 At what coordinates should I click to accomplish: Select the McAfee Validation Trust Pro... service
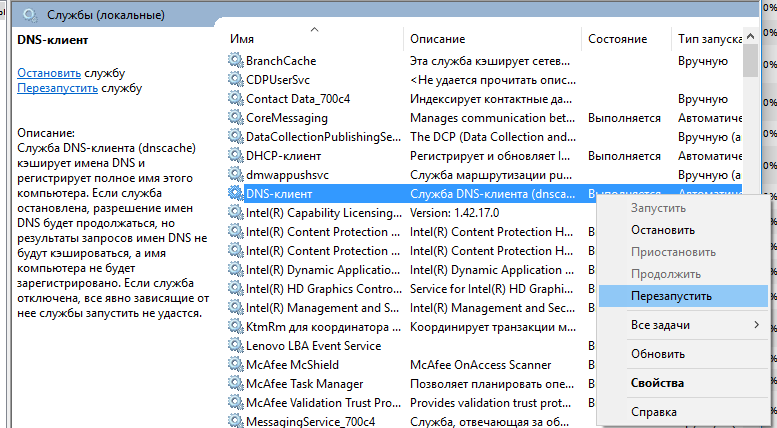pyautogui.click(x=323, y=403)
